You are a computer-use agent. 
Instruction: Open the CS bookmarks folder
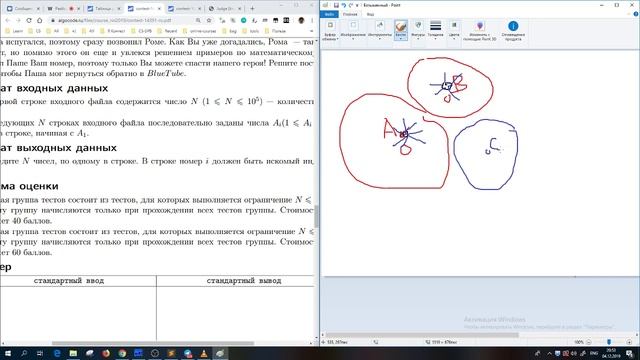coord(35,31)
